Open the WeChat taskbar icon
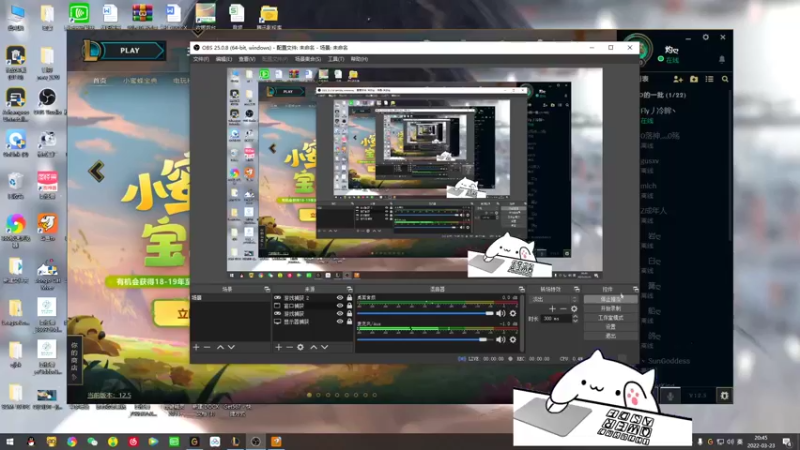Image resolution: width=800 pixels, height=450 pixels. tap(92, 441)
